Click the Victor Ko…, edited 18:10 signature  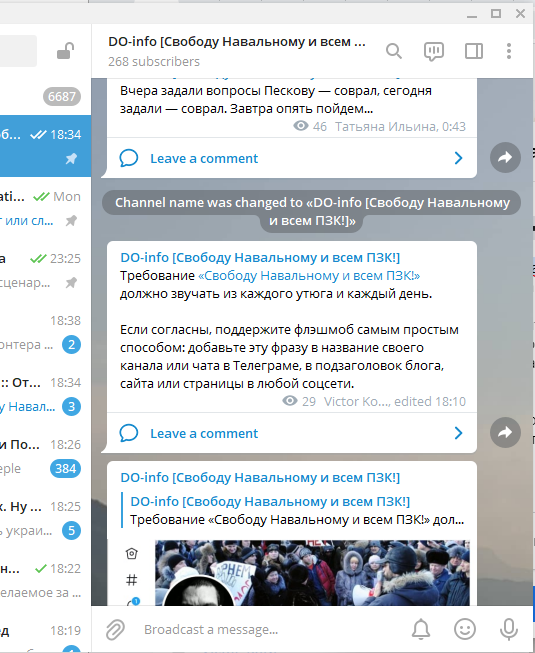click(395, 401)
